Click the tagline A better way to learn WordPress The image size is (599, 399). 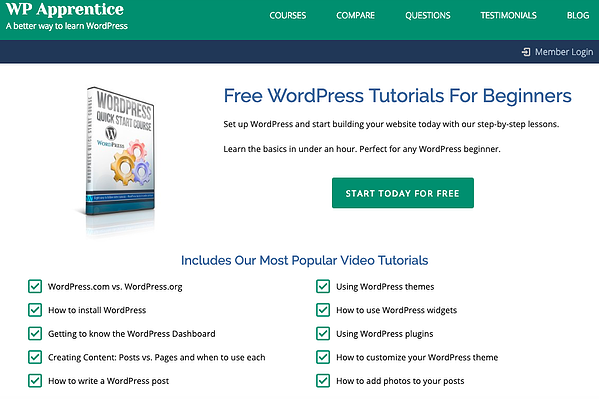coord(67,26)
